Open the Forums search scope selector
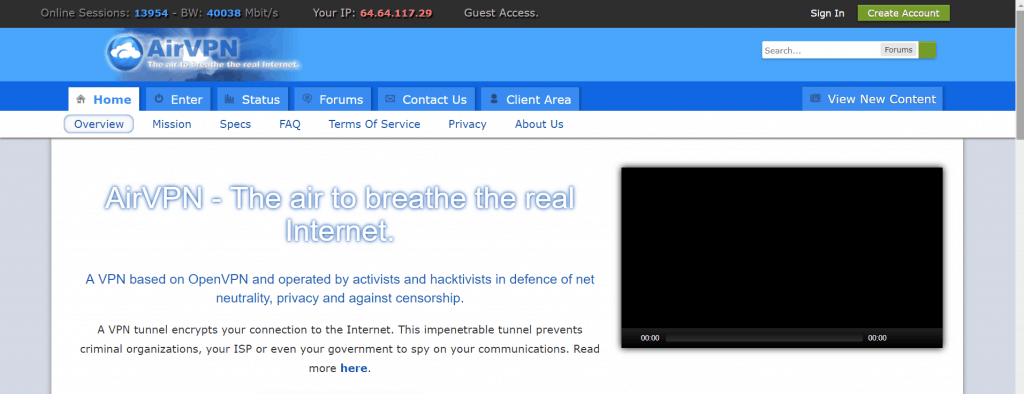 (899, 50)
